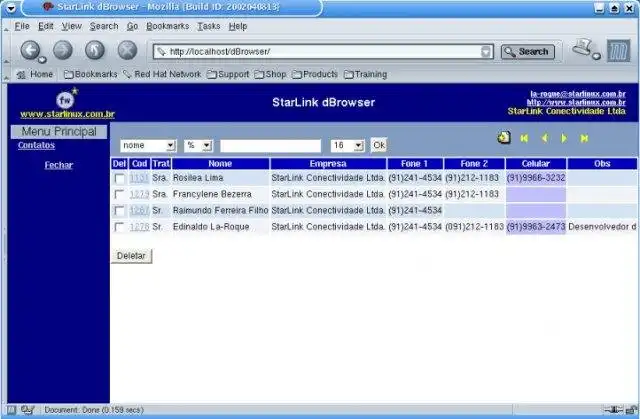This screenshot has width=640, height=419.
Task: Open record code 1276 link
Action: (x=139, y=227)
